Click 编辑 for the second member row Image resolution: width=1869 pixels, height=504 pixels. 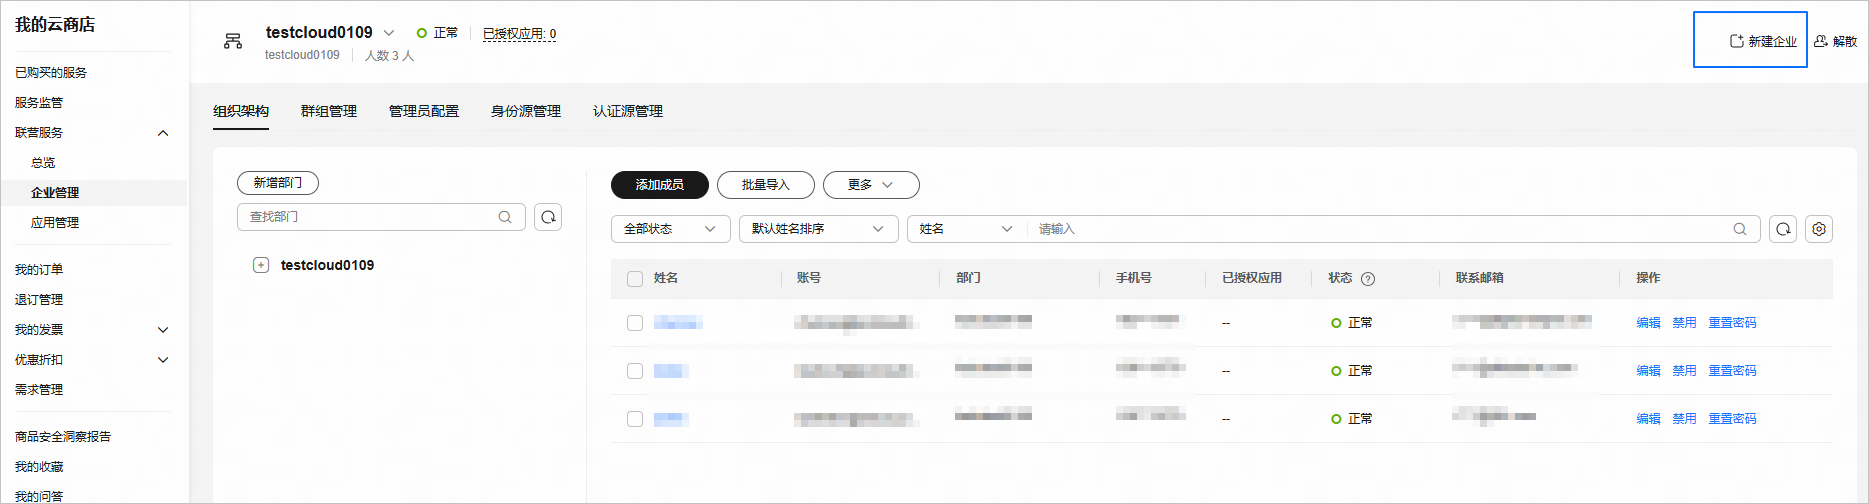pos(1648,371)
